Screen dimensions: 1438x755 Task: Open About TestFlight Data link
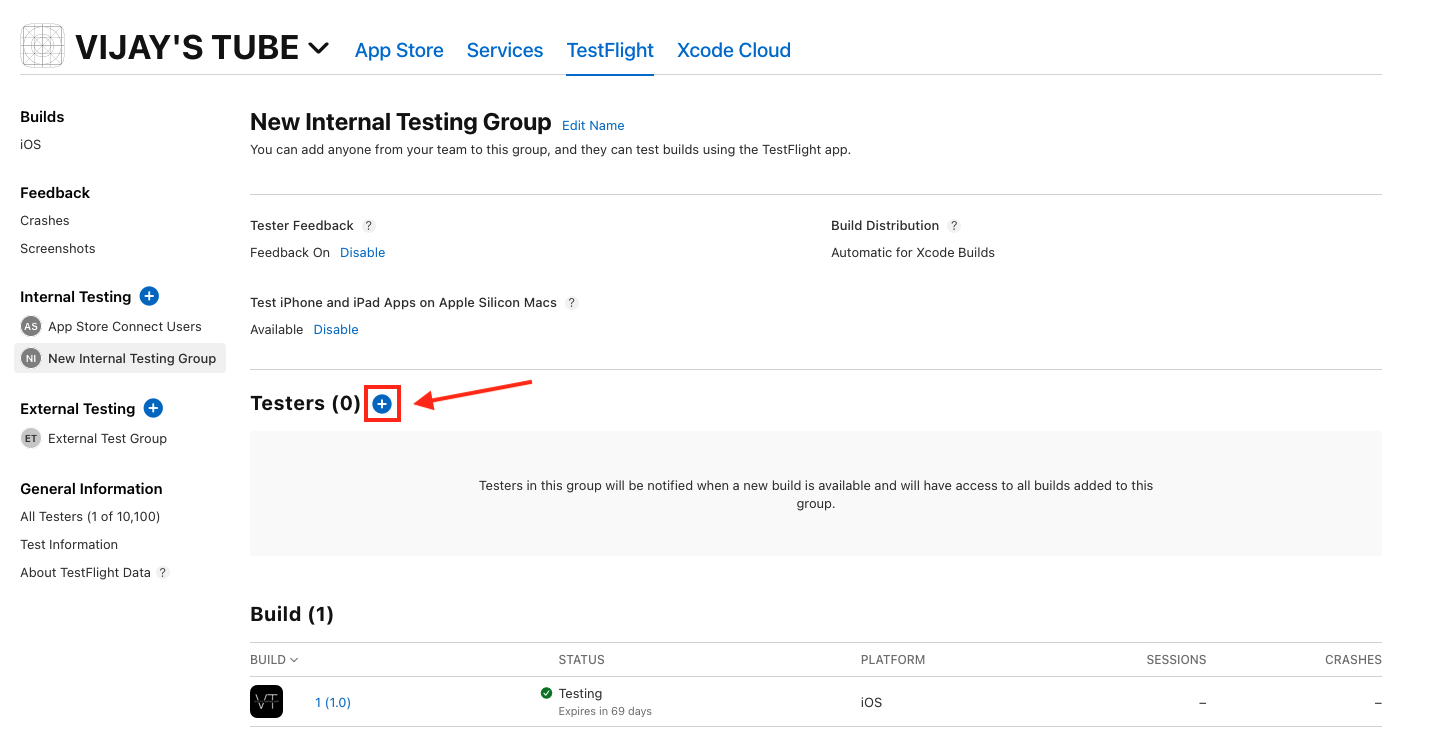pyautogui.click(x=85, y=572)
